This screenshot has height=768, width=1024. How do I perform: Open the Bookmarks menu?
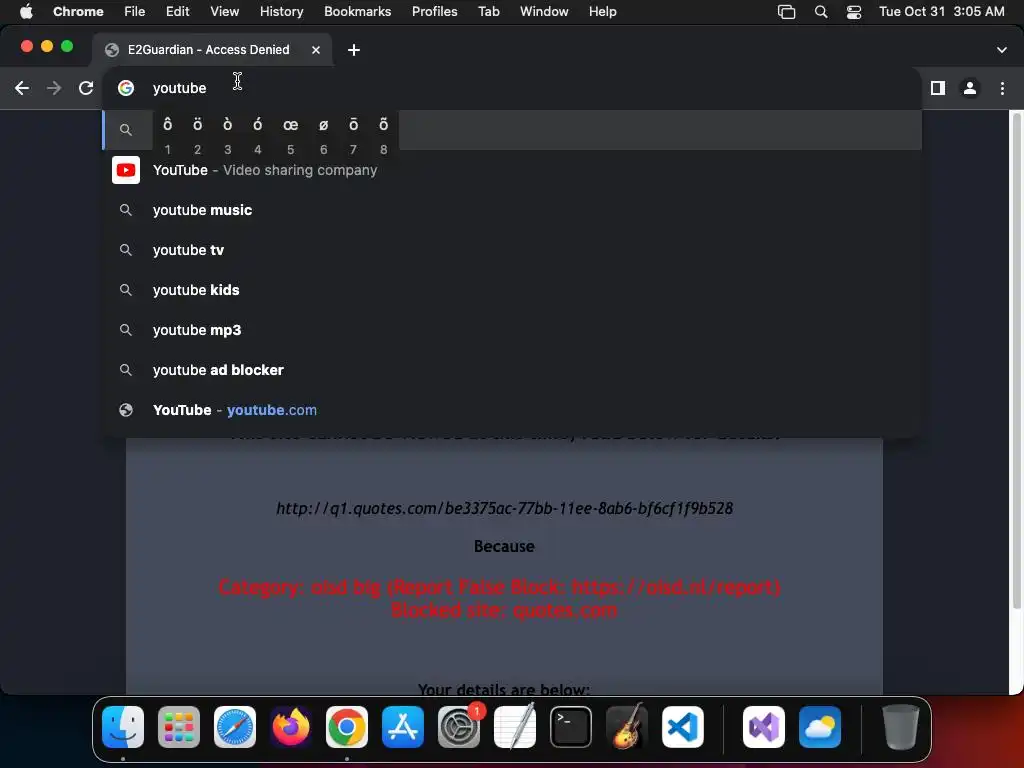click(x=357, y=12)
